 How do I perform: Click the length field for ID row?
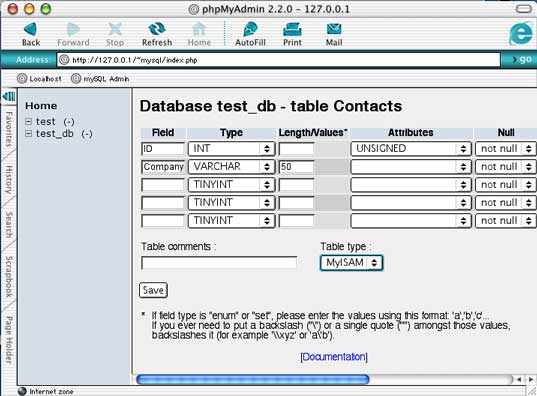[x=297, y=149]
